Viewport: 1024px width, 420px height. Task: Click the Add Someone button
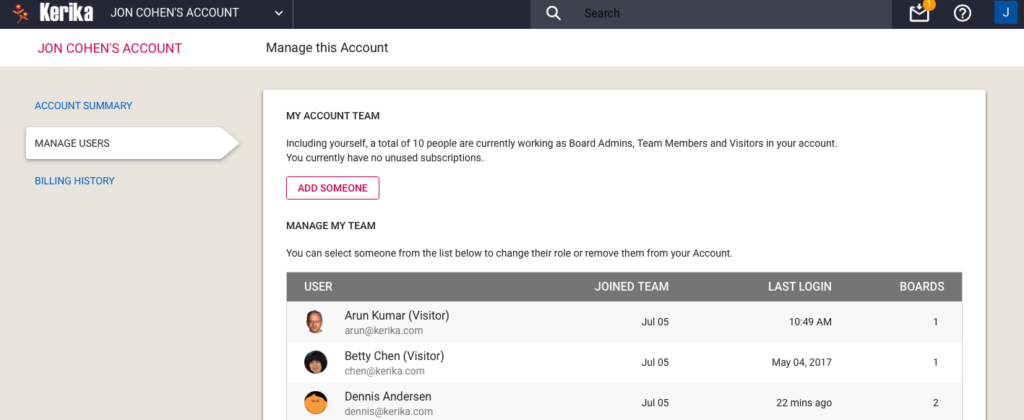click(332, 188)
